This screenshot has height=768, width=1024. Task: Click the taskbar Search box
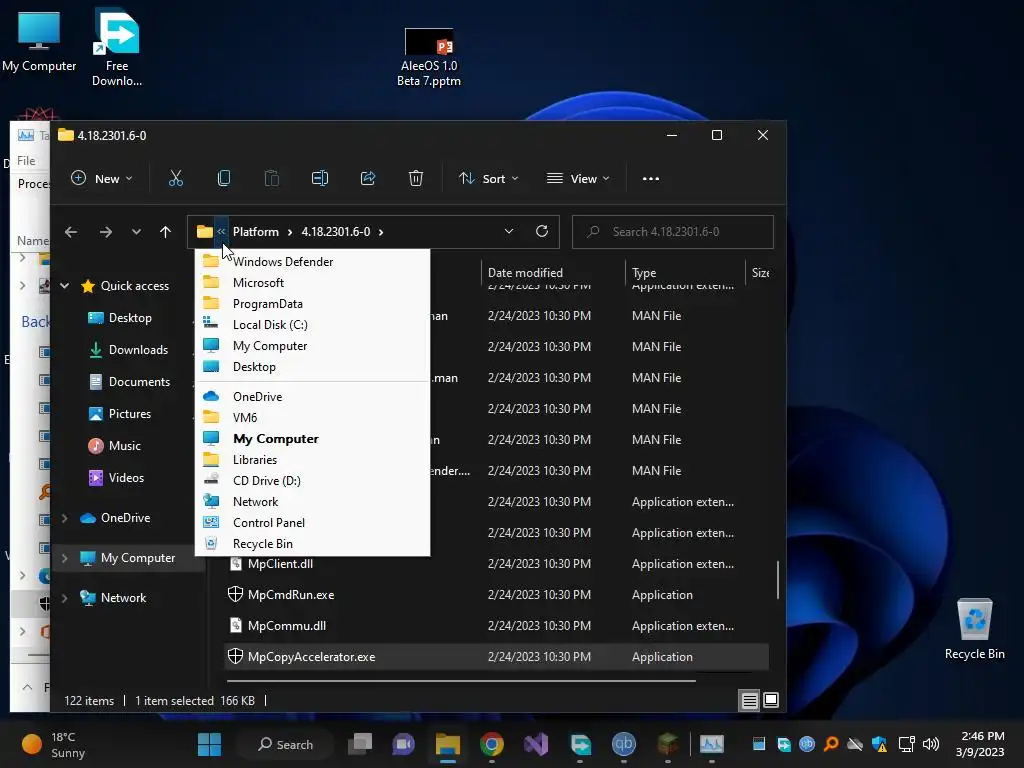285,744
